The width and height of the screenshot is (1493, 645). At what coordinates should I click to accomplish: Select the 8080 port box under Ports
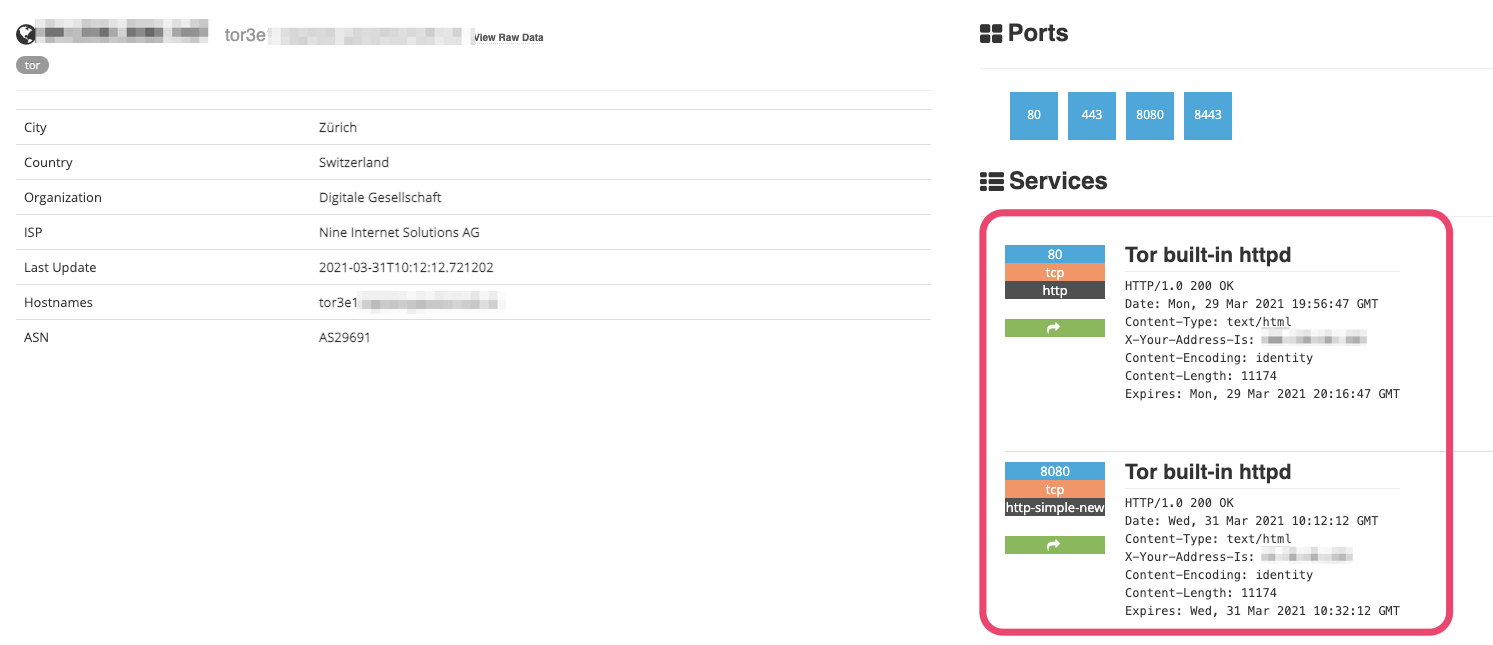(1149, 115)
